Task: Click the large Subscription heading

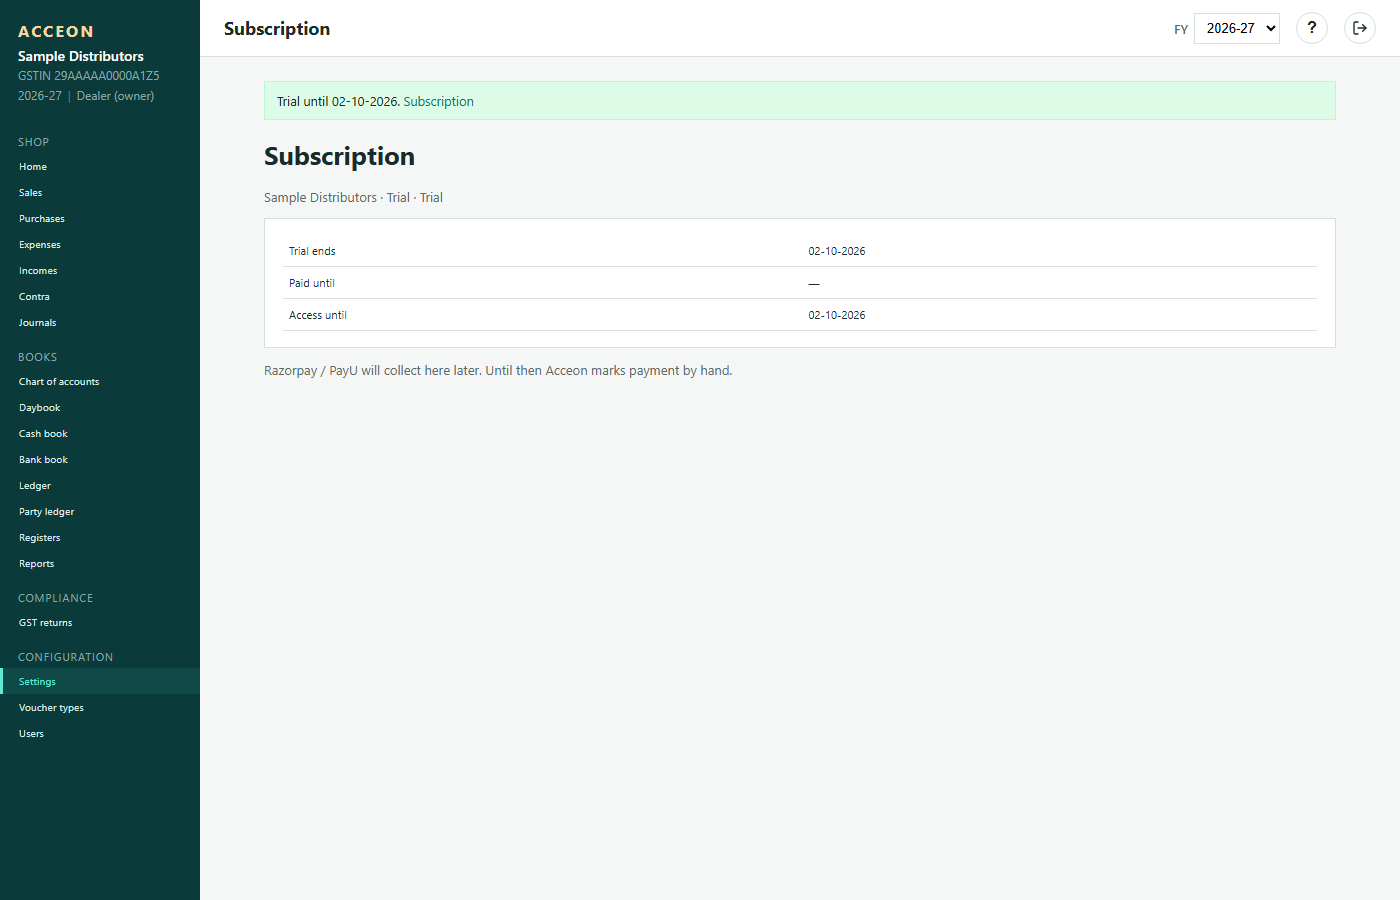Action: [339, 157]
